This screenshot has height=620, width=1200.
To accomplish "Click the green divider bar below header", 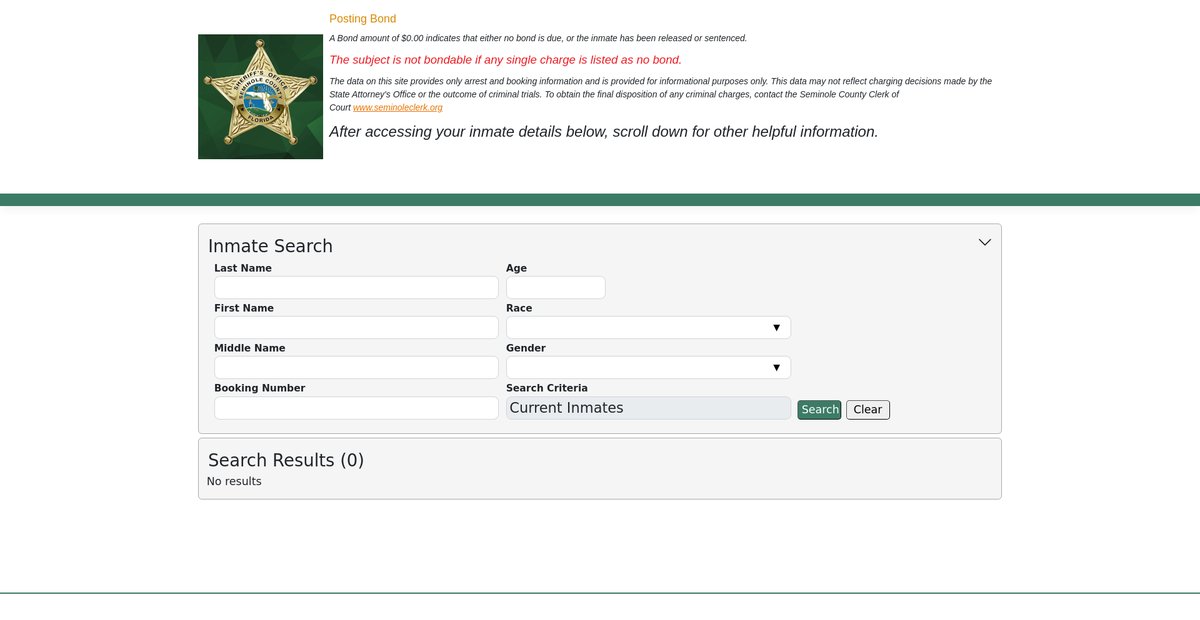I will pyautogui.click(x=600, y=200).
